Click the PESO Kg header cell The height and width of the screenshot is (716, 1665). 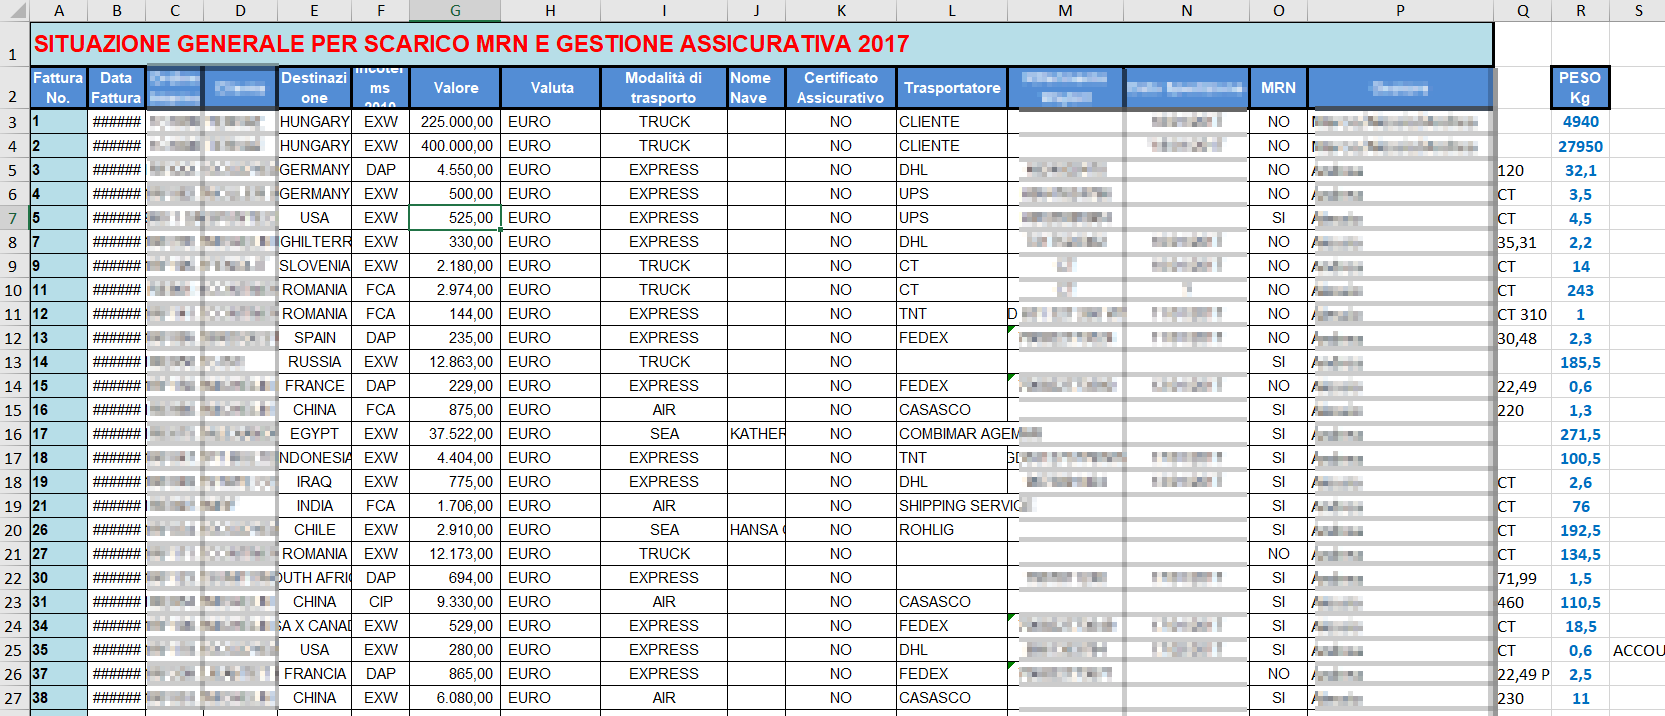click(1579, 88)
